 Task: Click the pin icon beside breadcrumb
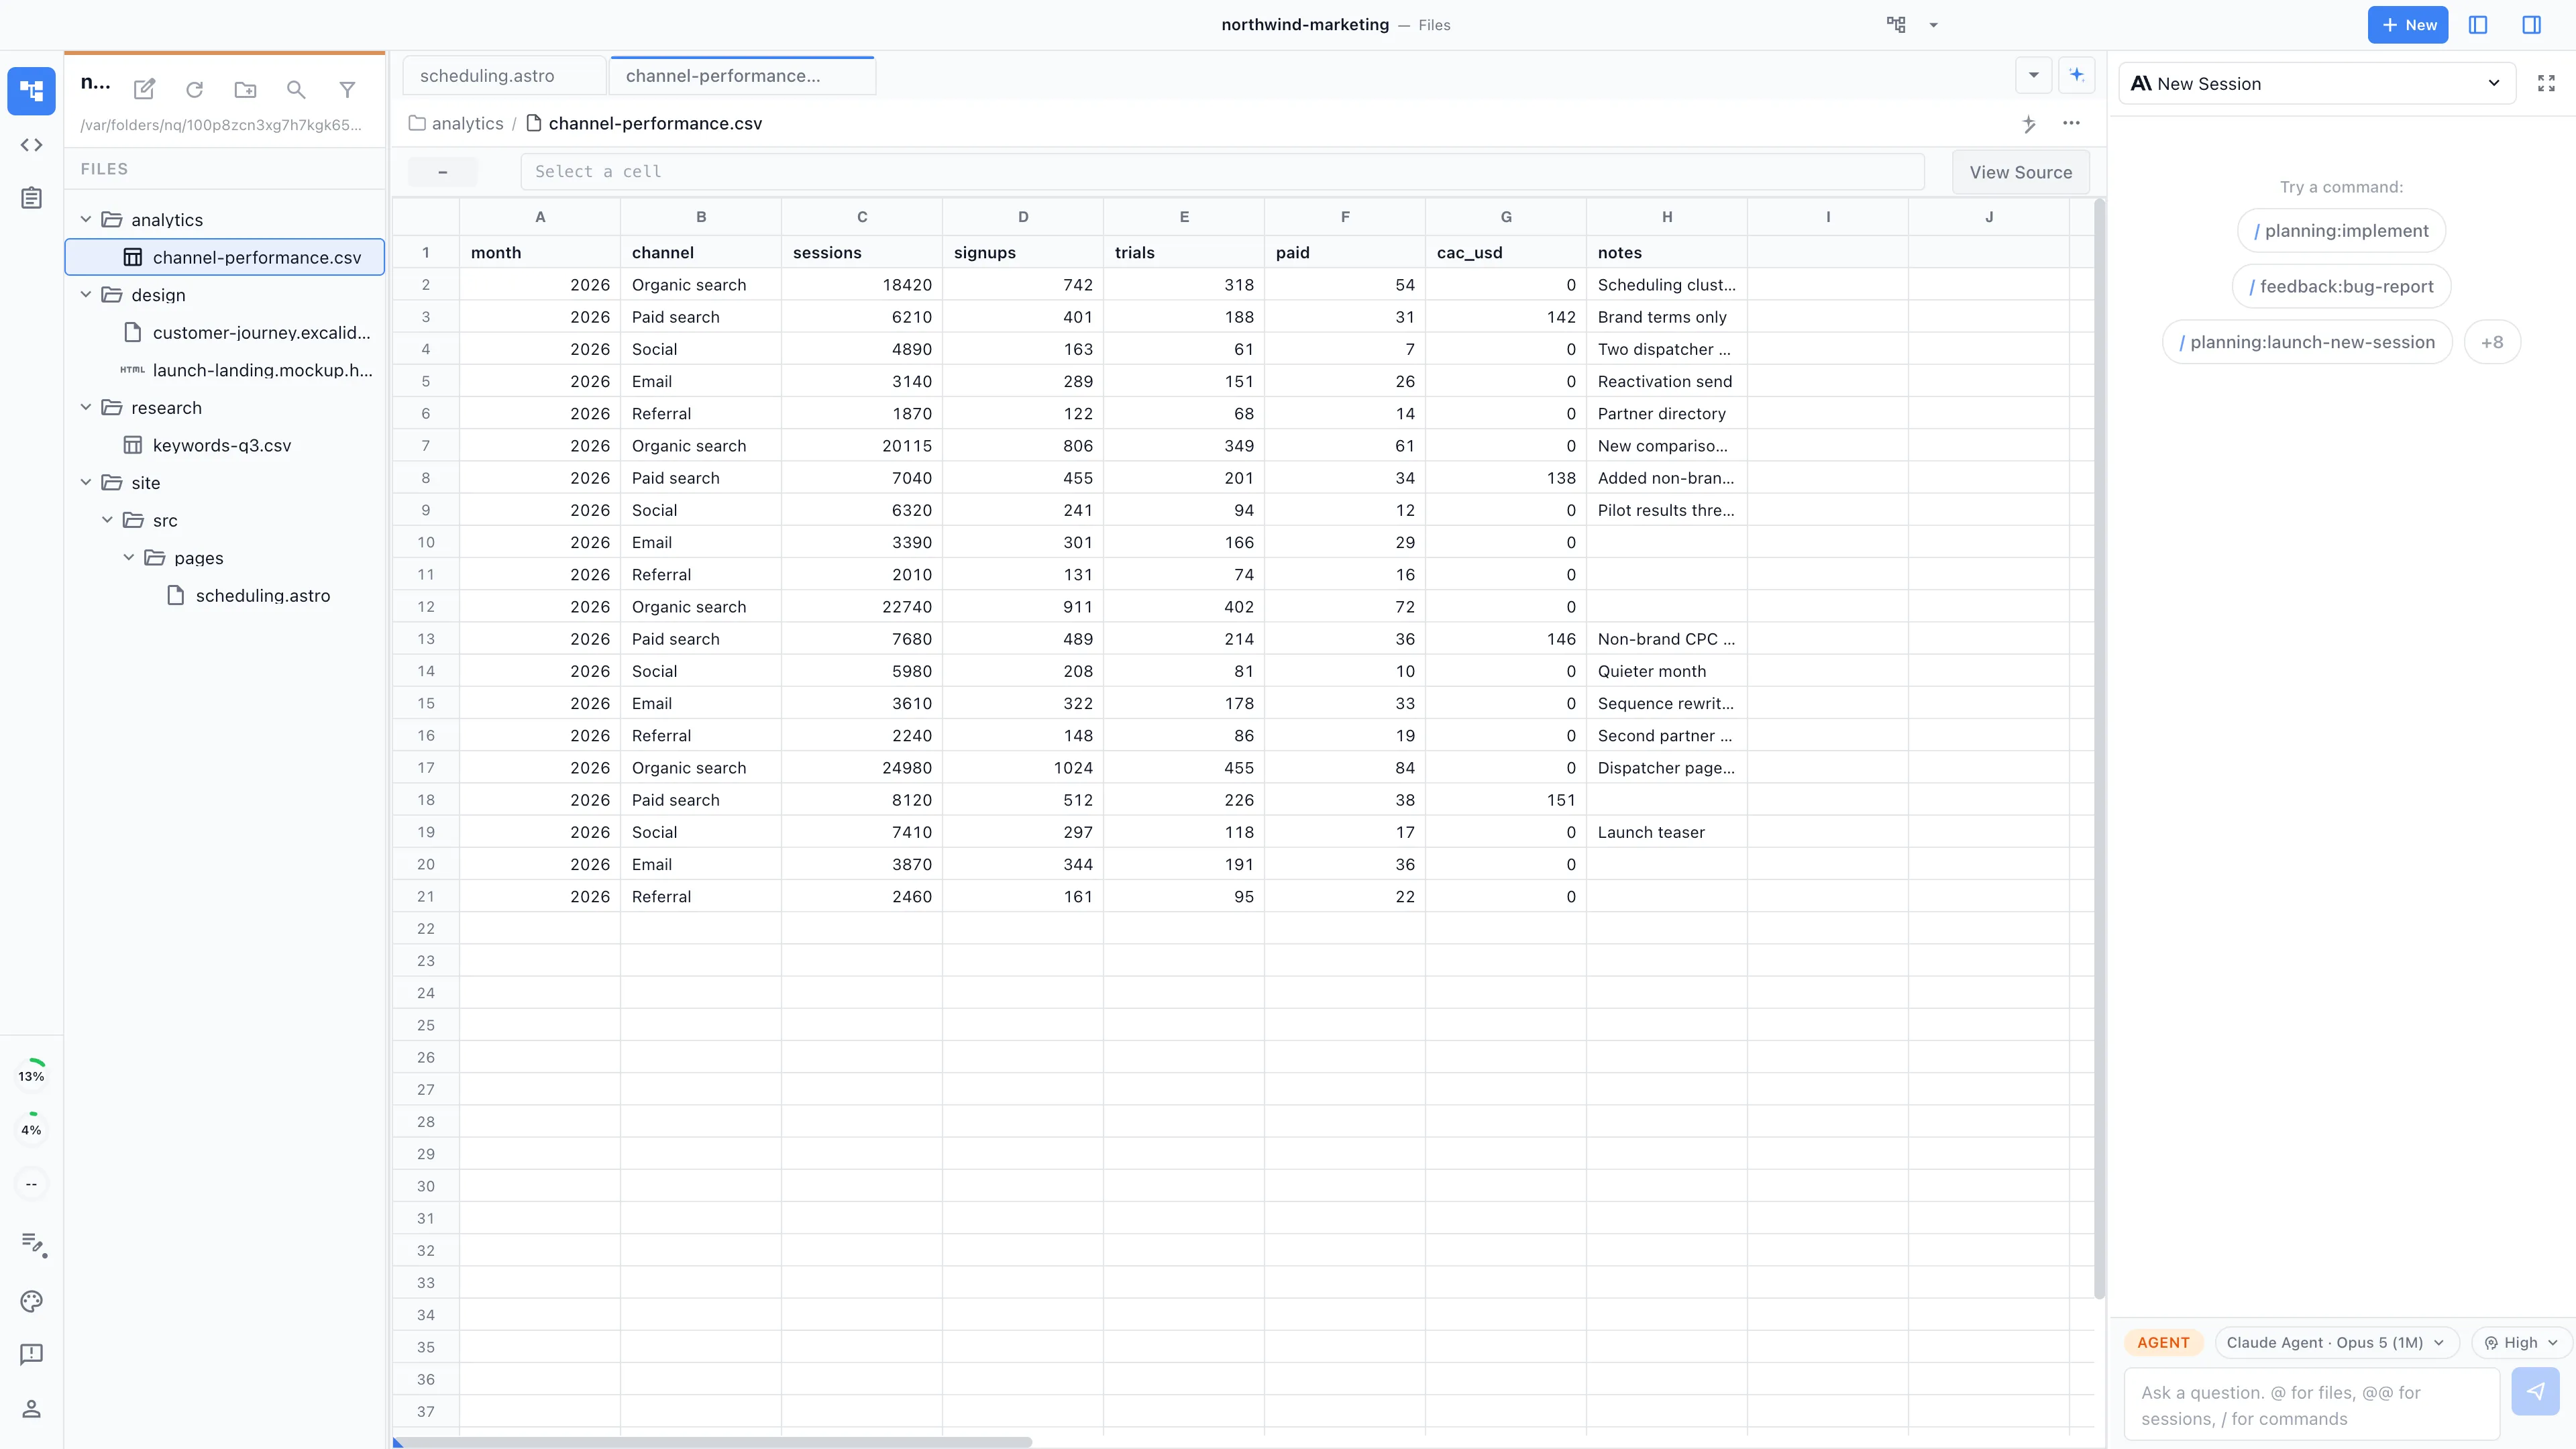[x=2028, y=123]
